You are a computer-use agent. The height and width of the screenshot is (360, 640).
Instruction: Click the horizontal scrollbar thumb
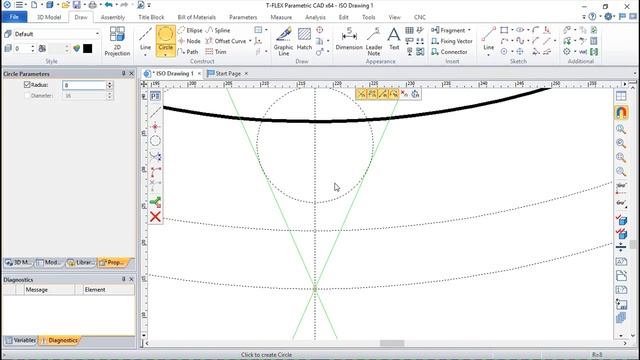(392, 343)
